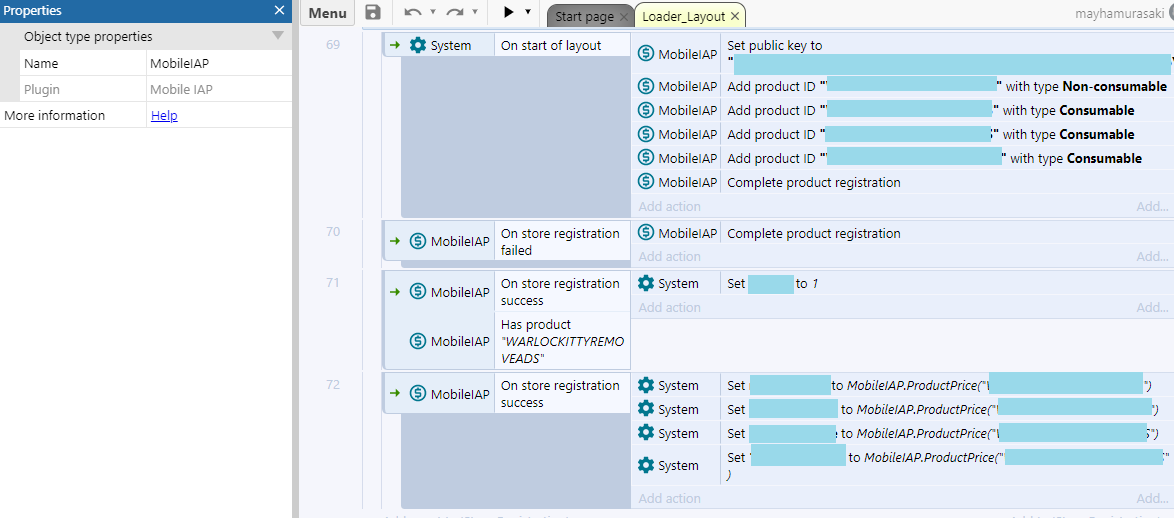The image size is (1174, 518).
Task: Click Add action under event 70
Action: (x=669, y=257)
